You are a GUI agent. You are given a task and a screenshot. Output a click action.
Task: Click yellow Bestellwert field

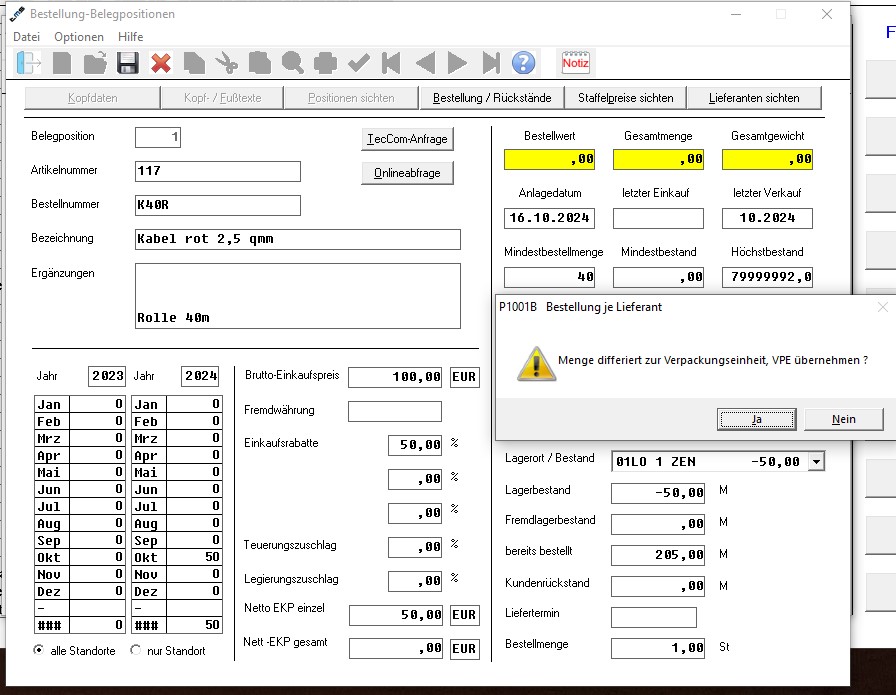coord(550,159)
